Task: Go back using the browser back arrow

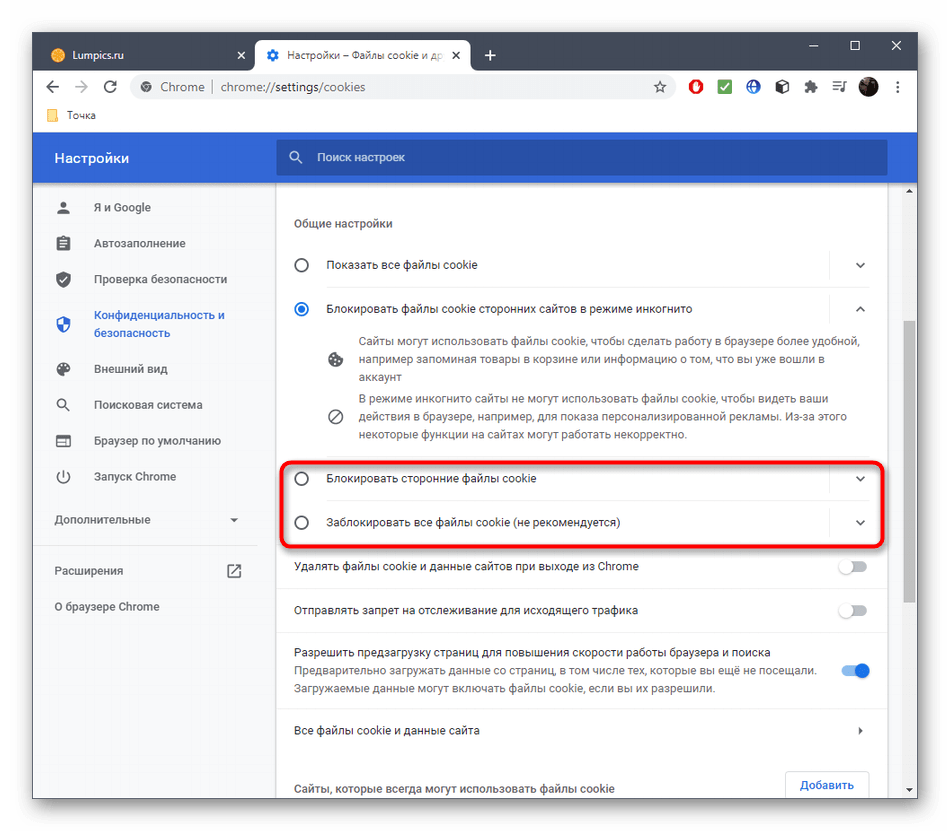Action: pyautogui.click(x=53, y=87)
